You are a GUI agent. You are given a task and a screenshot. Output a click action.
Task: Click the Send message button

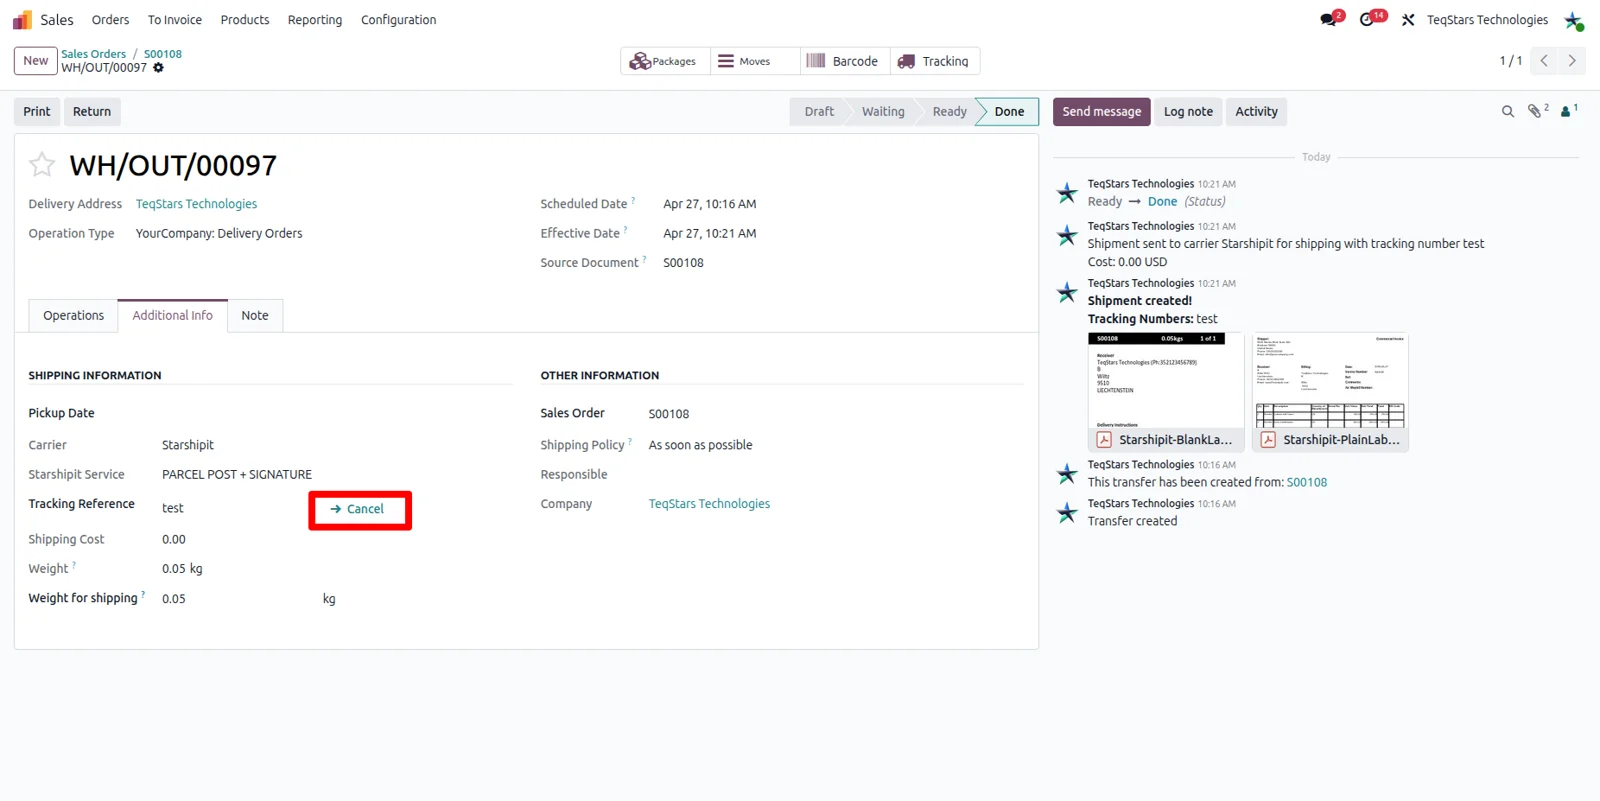[1102, 112]
